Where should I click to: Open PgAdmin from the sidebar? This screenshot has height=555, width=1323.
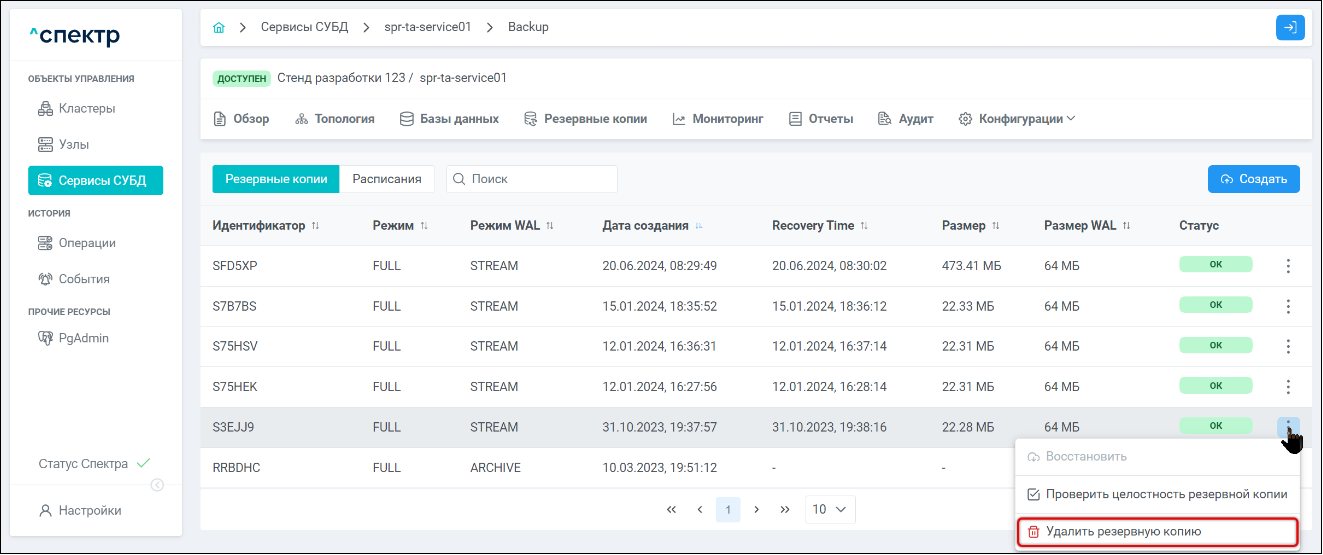click(84, 338)
